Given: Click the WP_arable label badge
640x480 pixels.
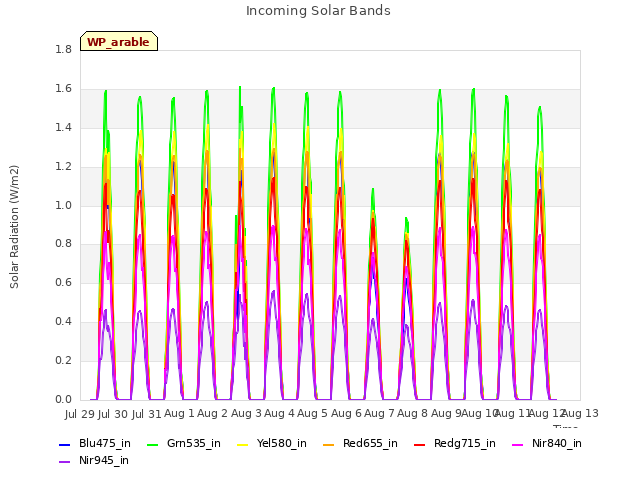Looking at the screenshot, I should [x=119, y=41].
